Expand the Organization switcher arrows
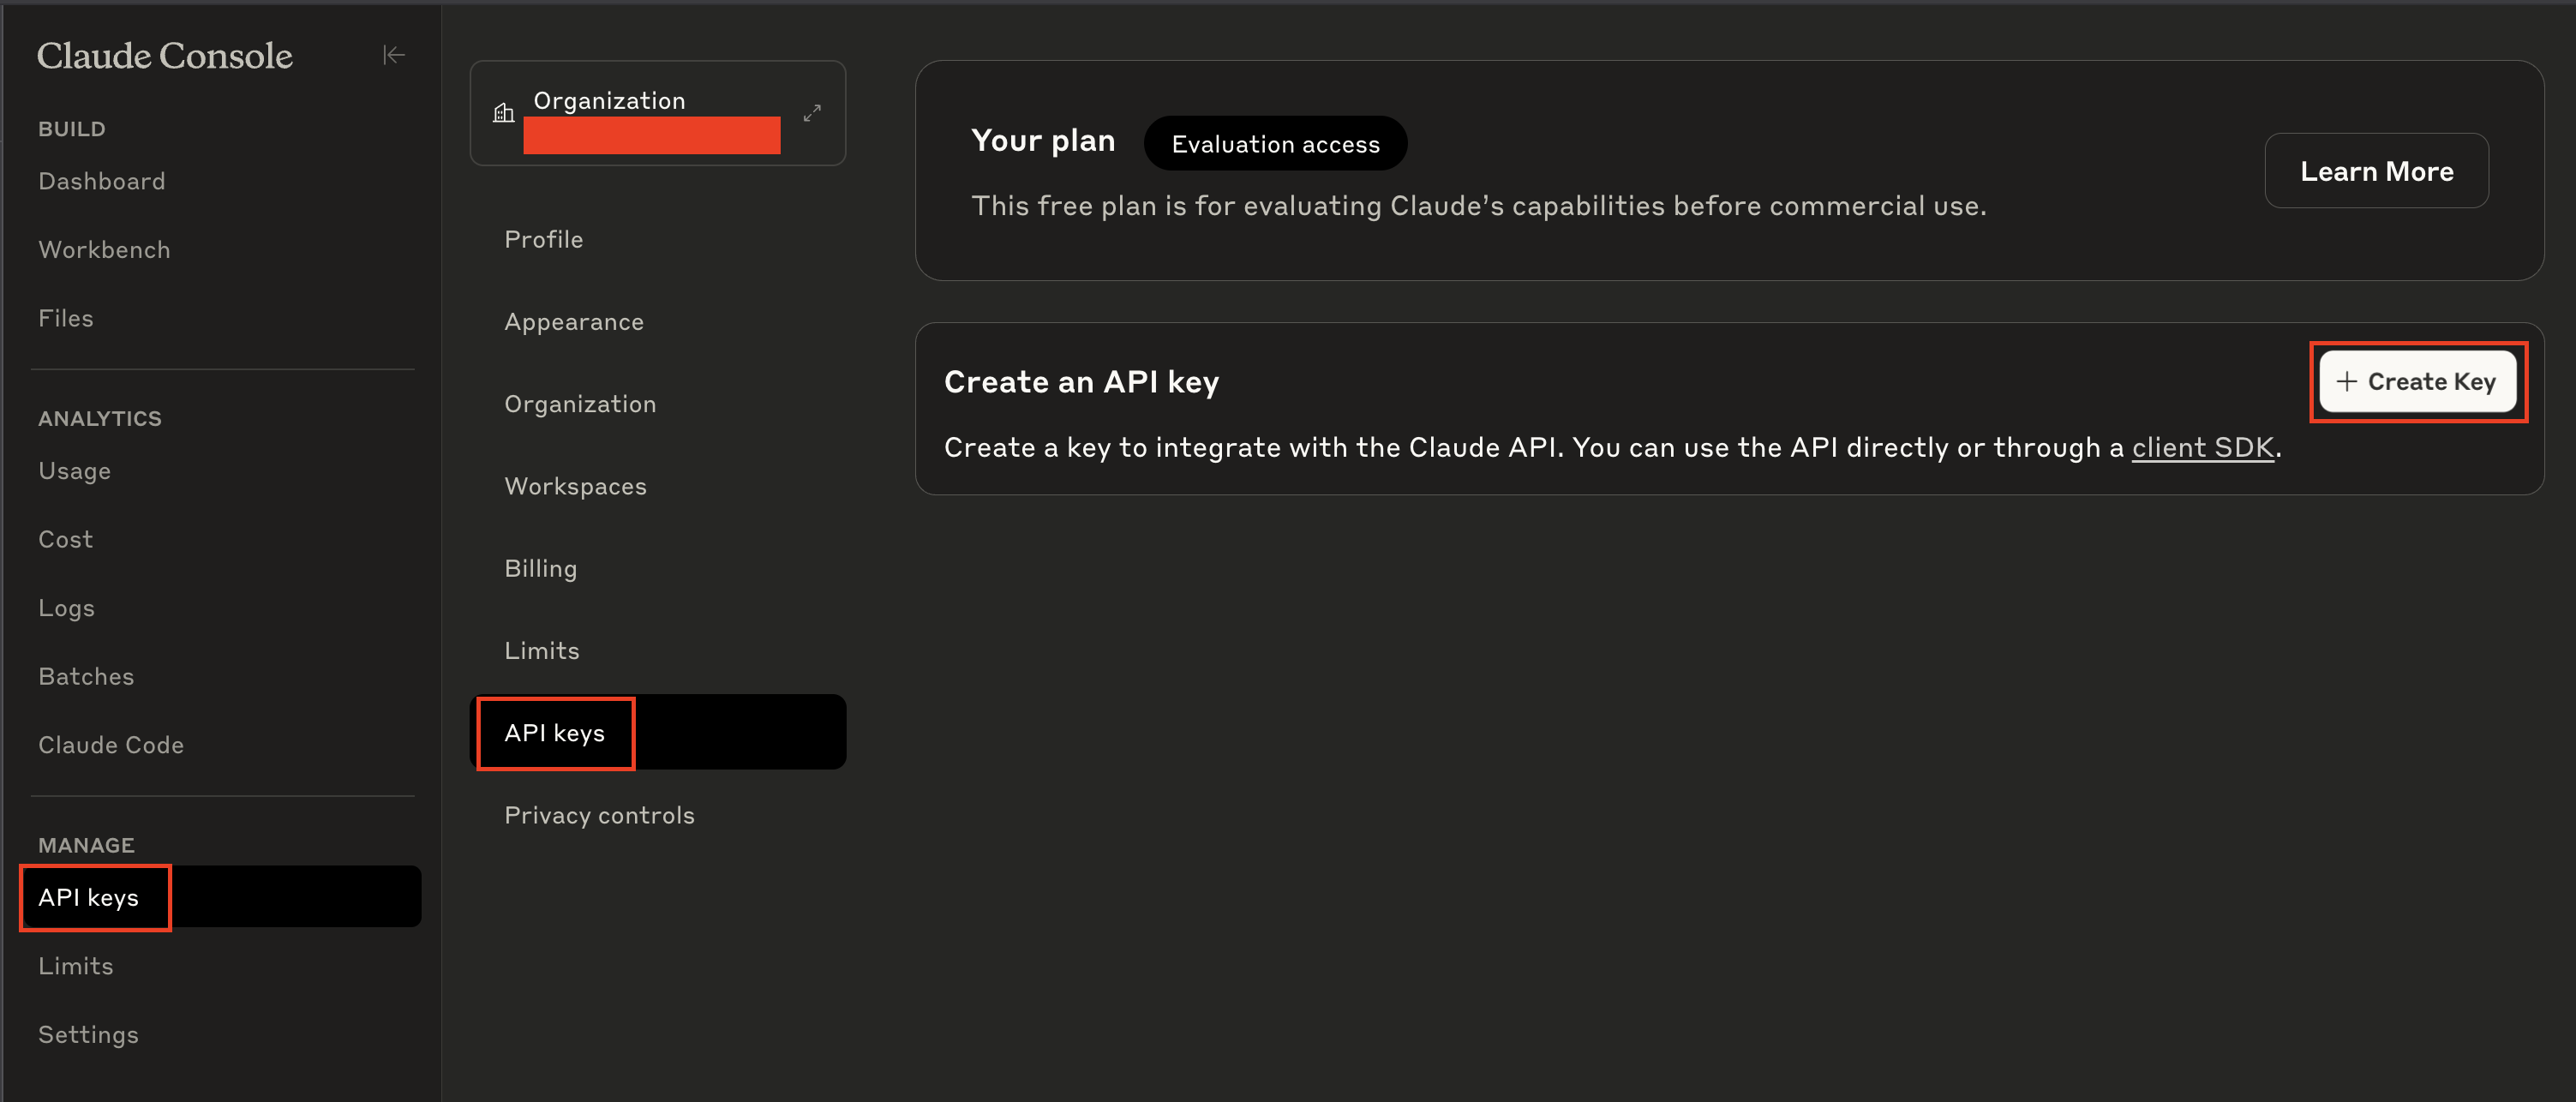The width and height of the screenshot is (2576, 1102). pos(812,113)
